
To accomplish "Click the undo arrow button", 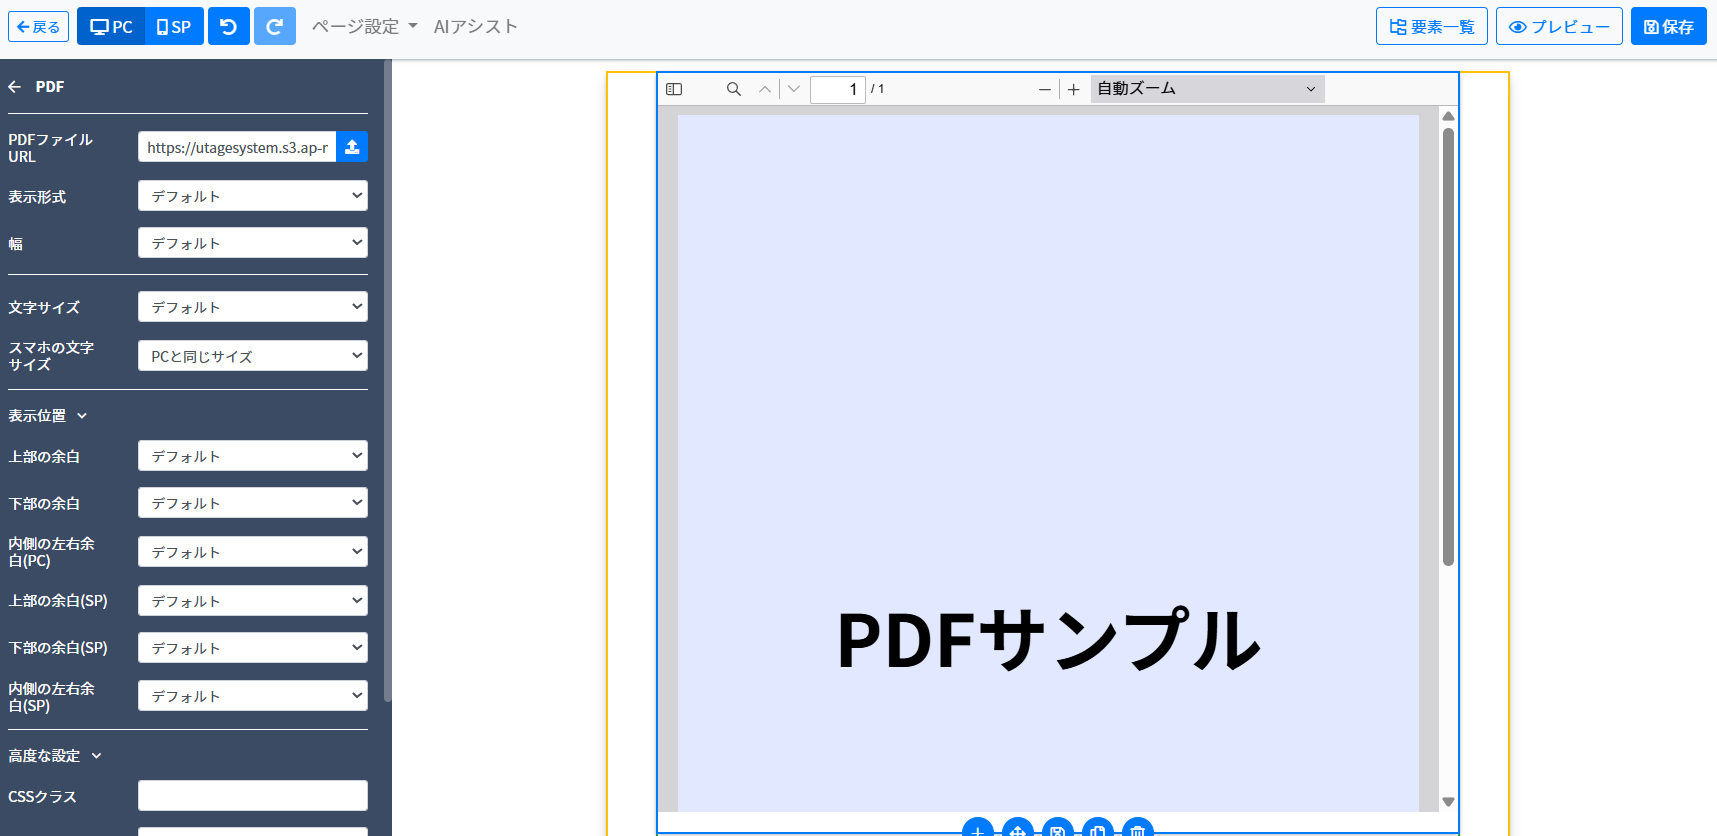I will pos(228,27).
